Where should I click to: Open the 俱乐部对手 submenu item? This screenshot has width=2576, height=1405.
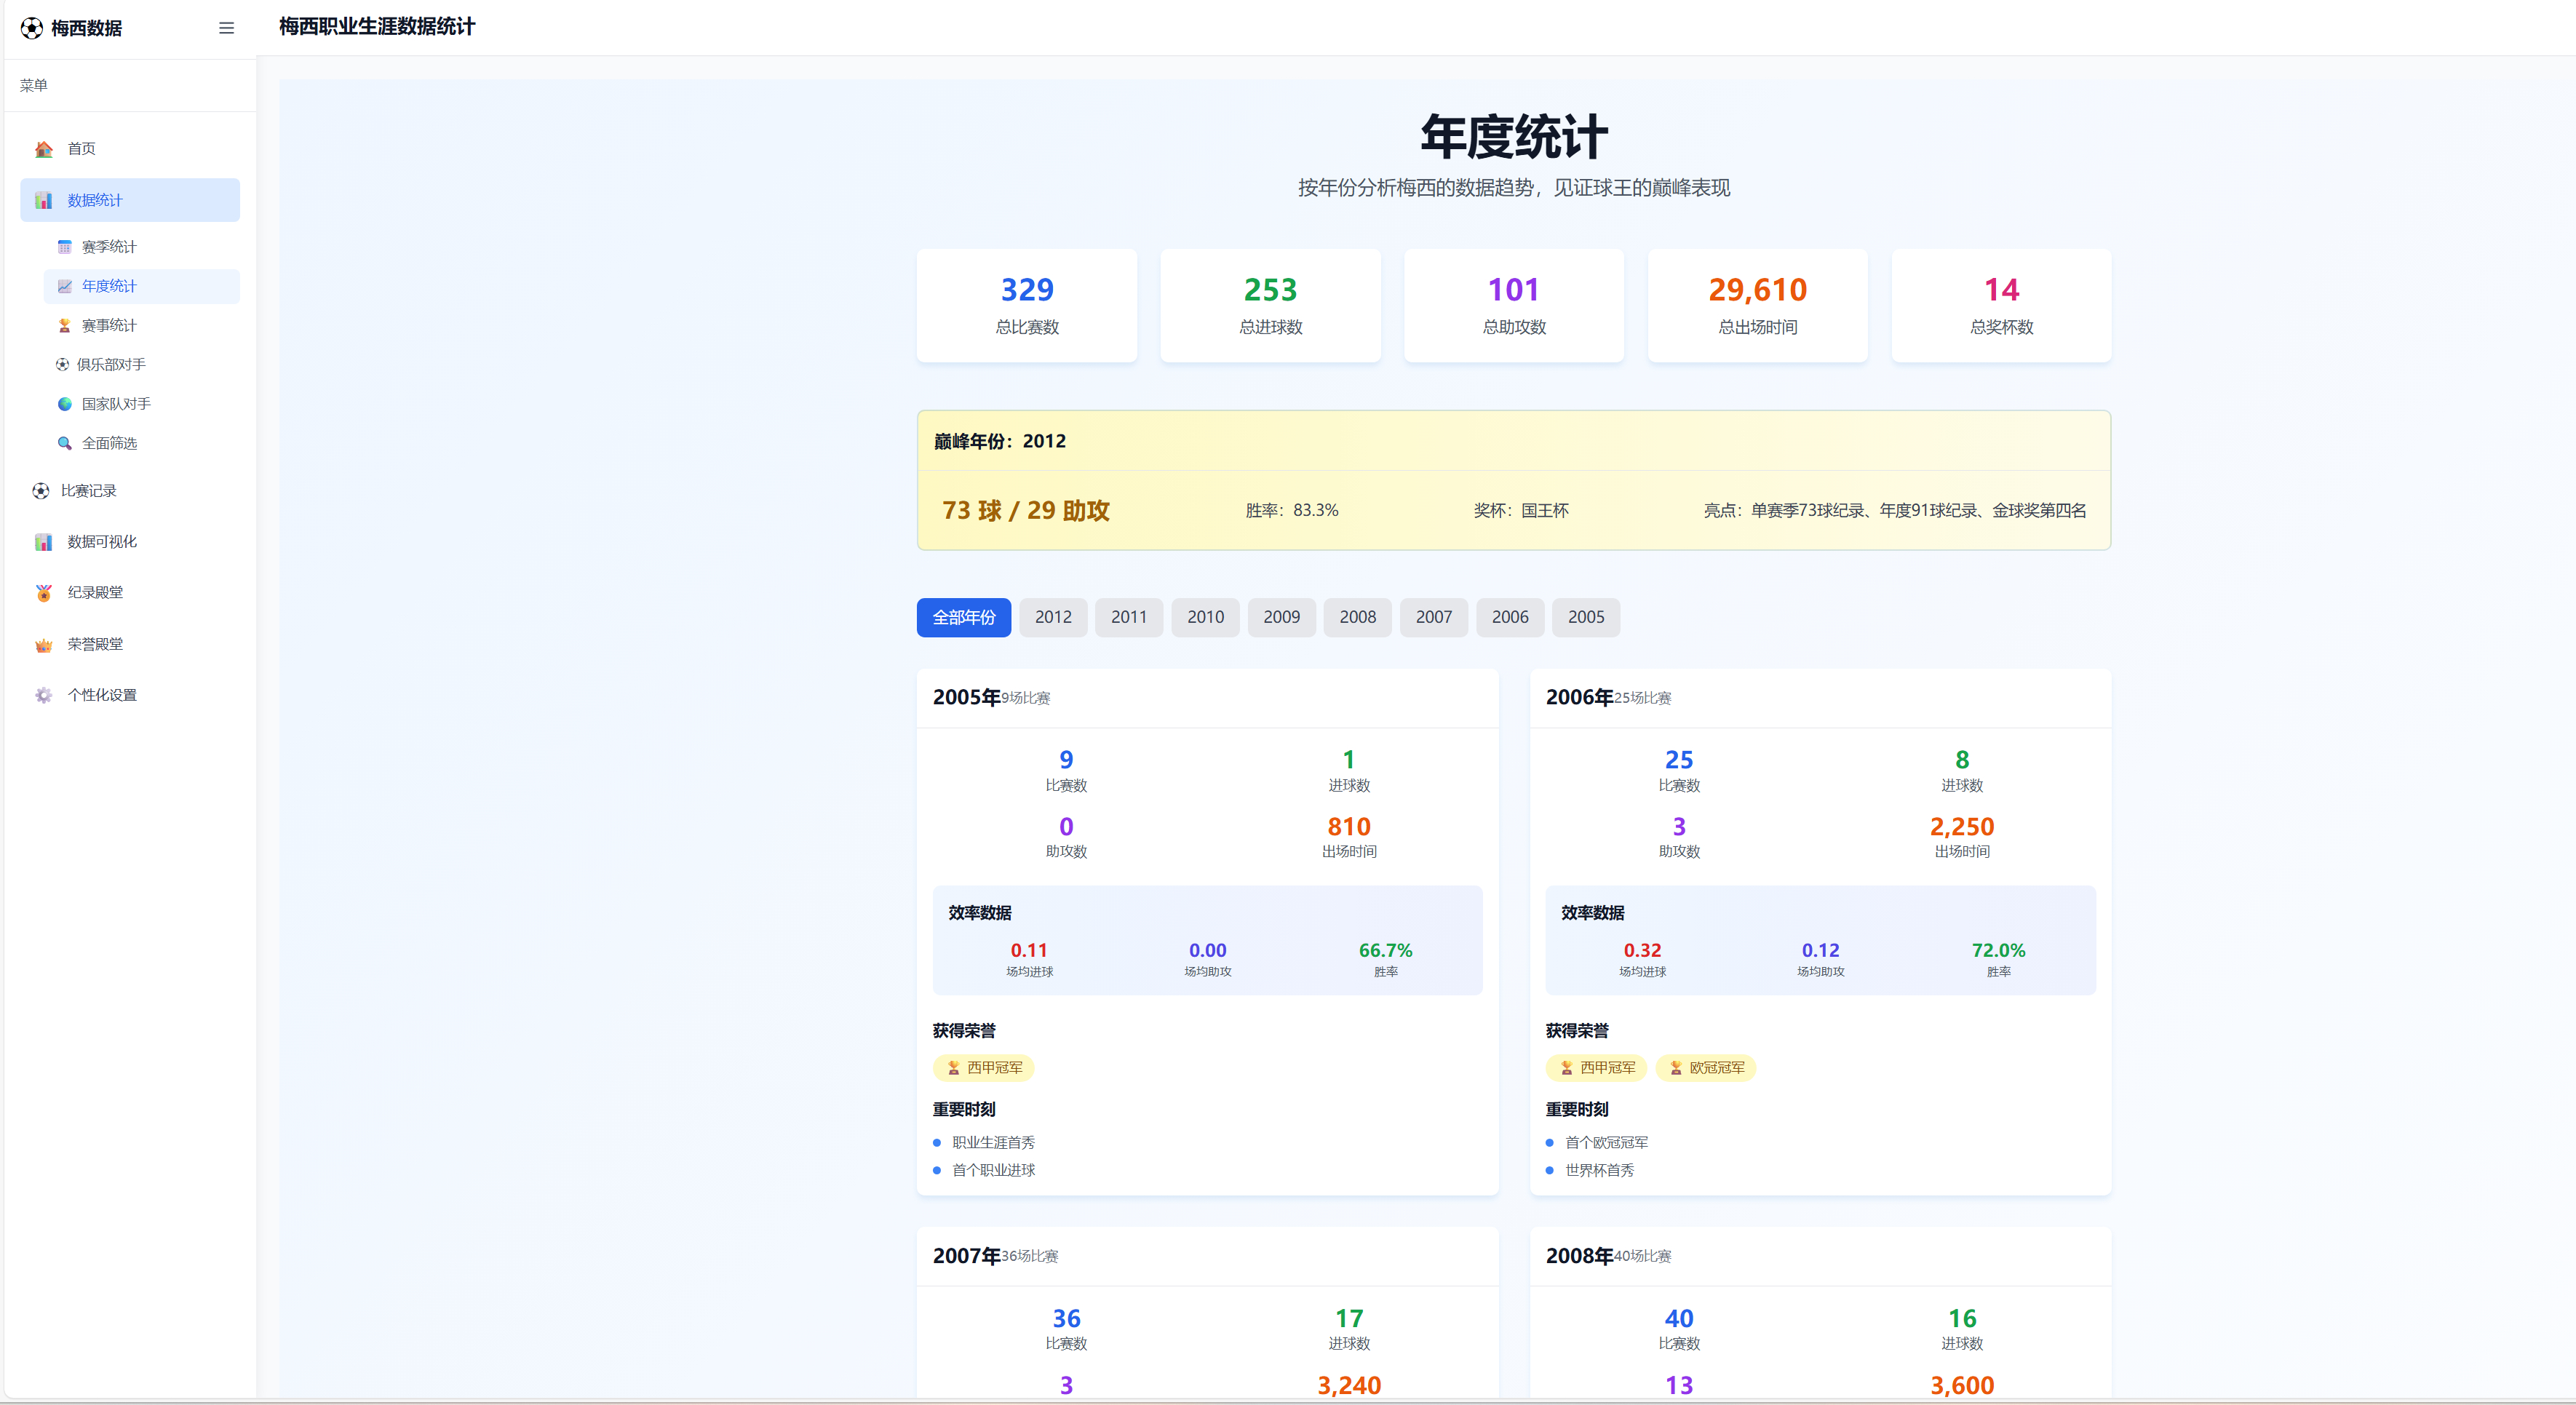click(x=142, y=365)
